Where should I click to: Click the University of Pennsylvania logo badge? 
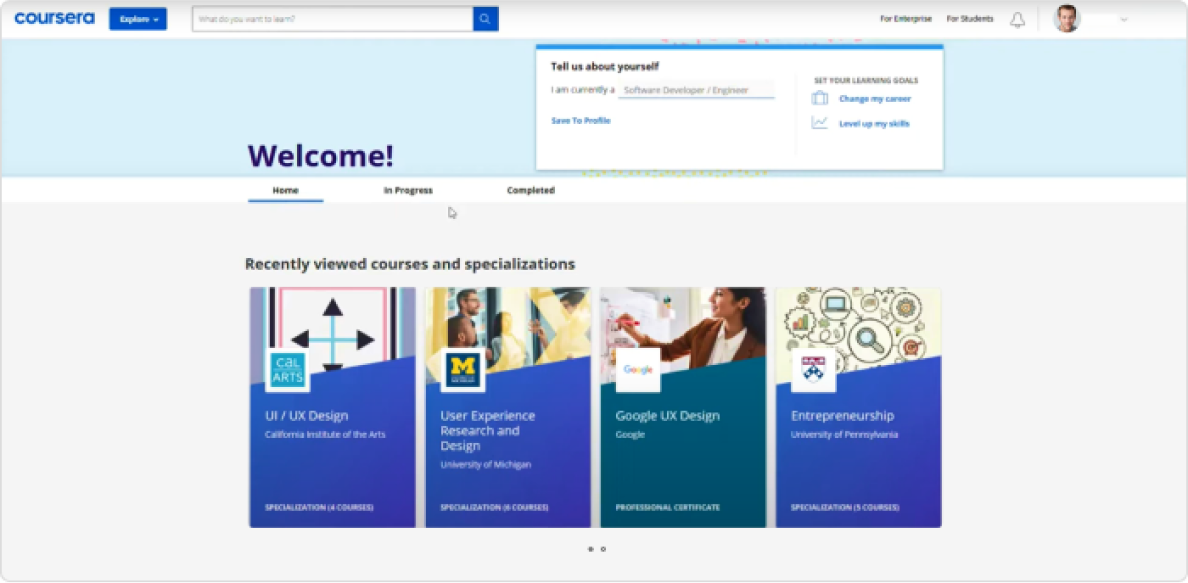pyautogui.click(x=814, y=370)
